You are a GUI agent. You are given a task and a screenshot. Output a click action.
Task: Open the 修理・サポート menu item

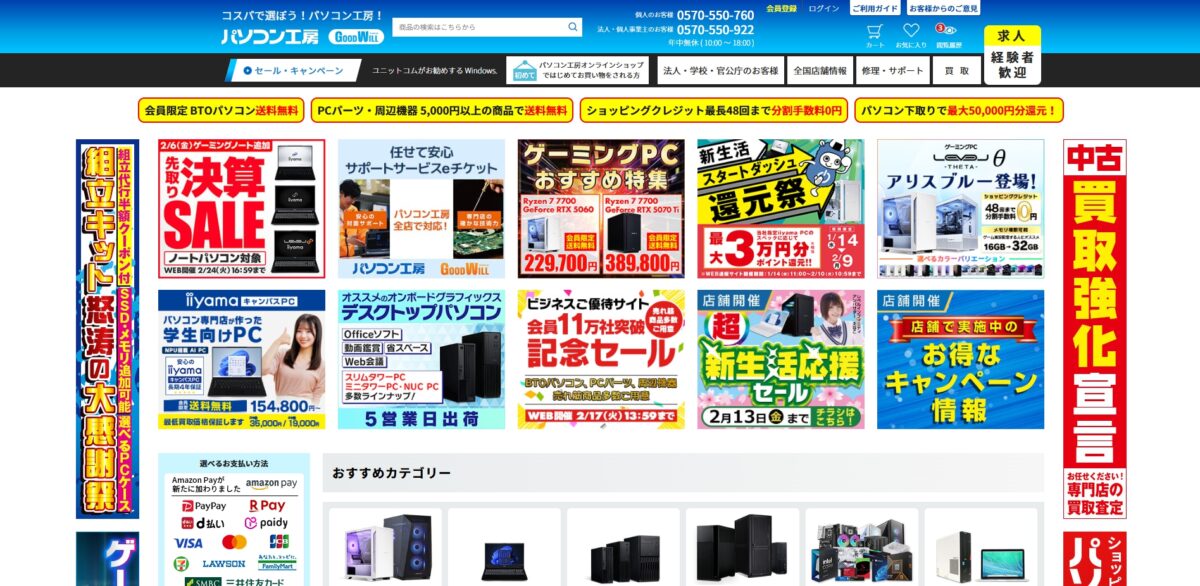(892, 71)
